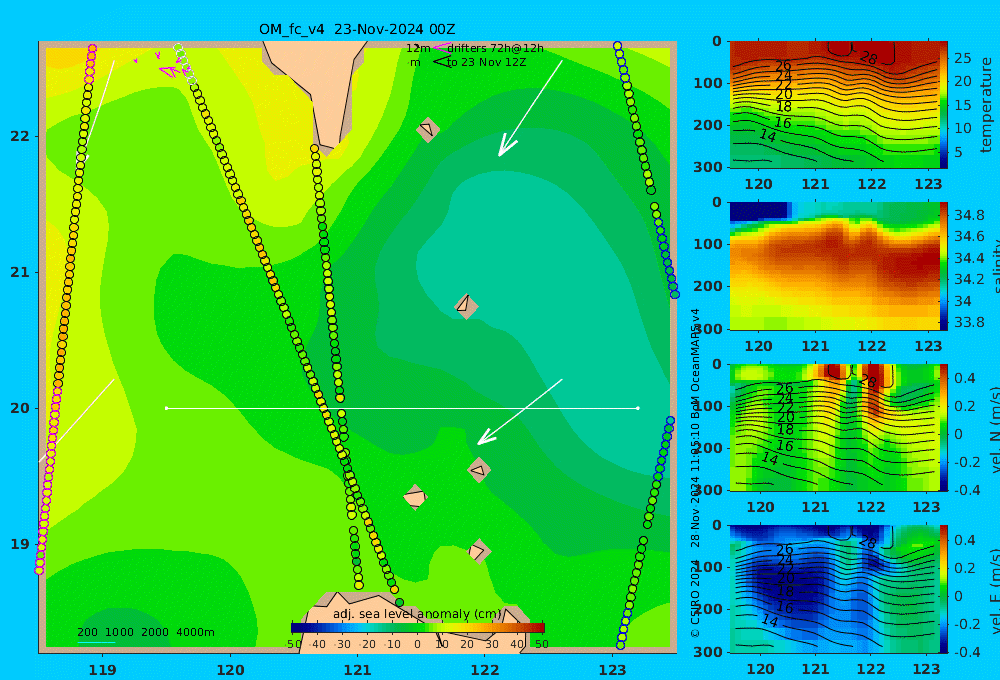Select the salinity colorbar
The height and width of the screenshot is (680, 1000).
tap(943, 266)
